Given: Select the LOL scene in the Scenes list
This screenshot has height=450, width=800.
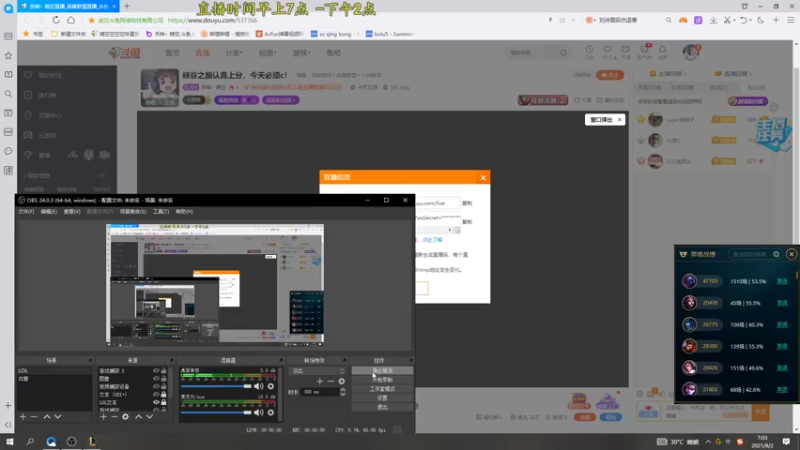Looking at the screenshot, I should tap(55, 371).
